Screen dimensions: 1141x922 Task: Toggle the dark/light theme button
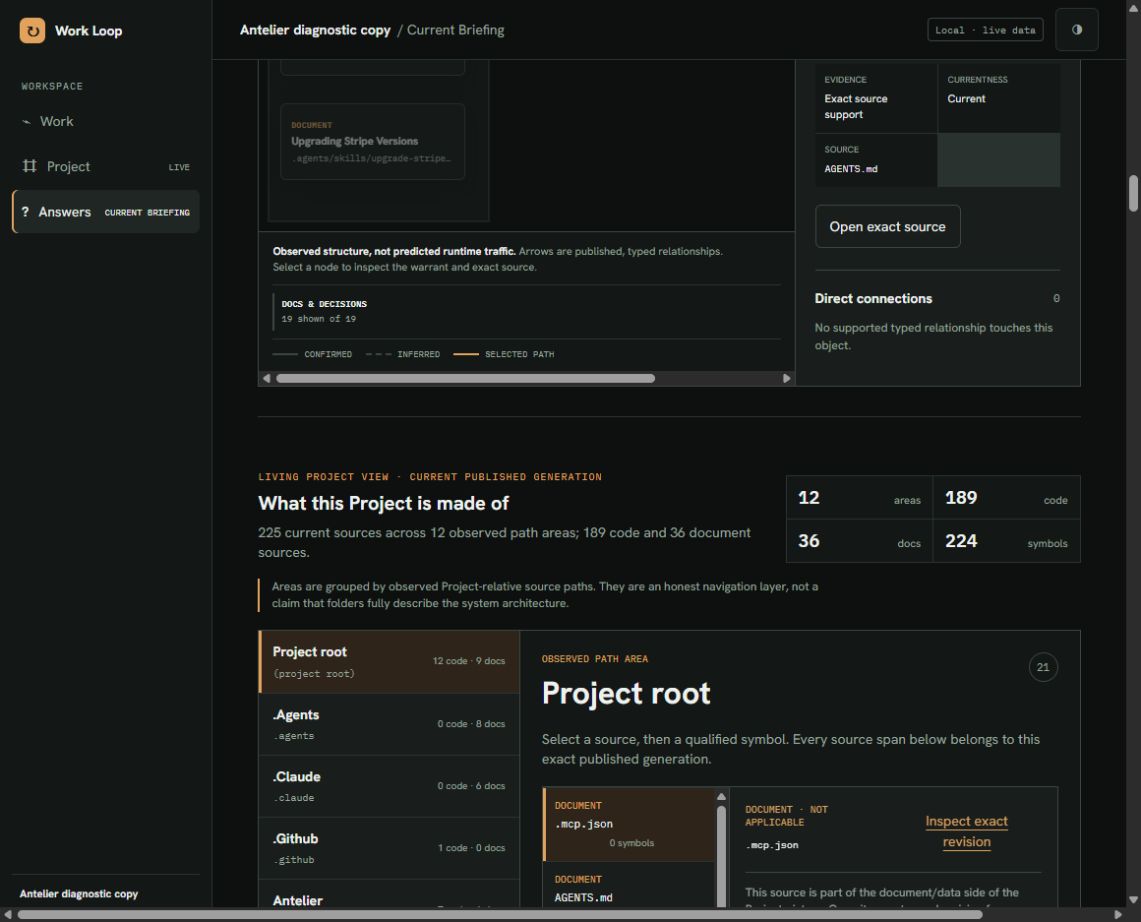click(x=1076, y=30)
